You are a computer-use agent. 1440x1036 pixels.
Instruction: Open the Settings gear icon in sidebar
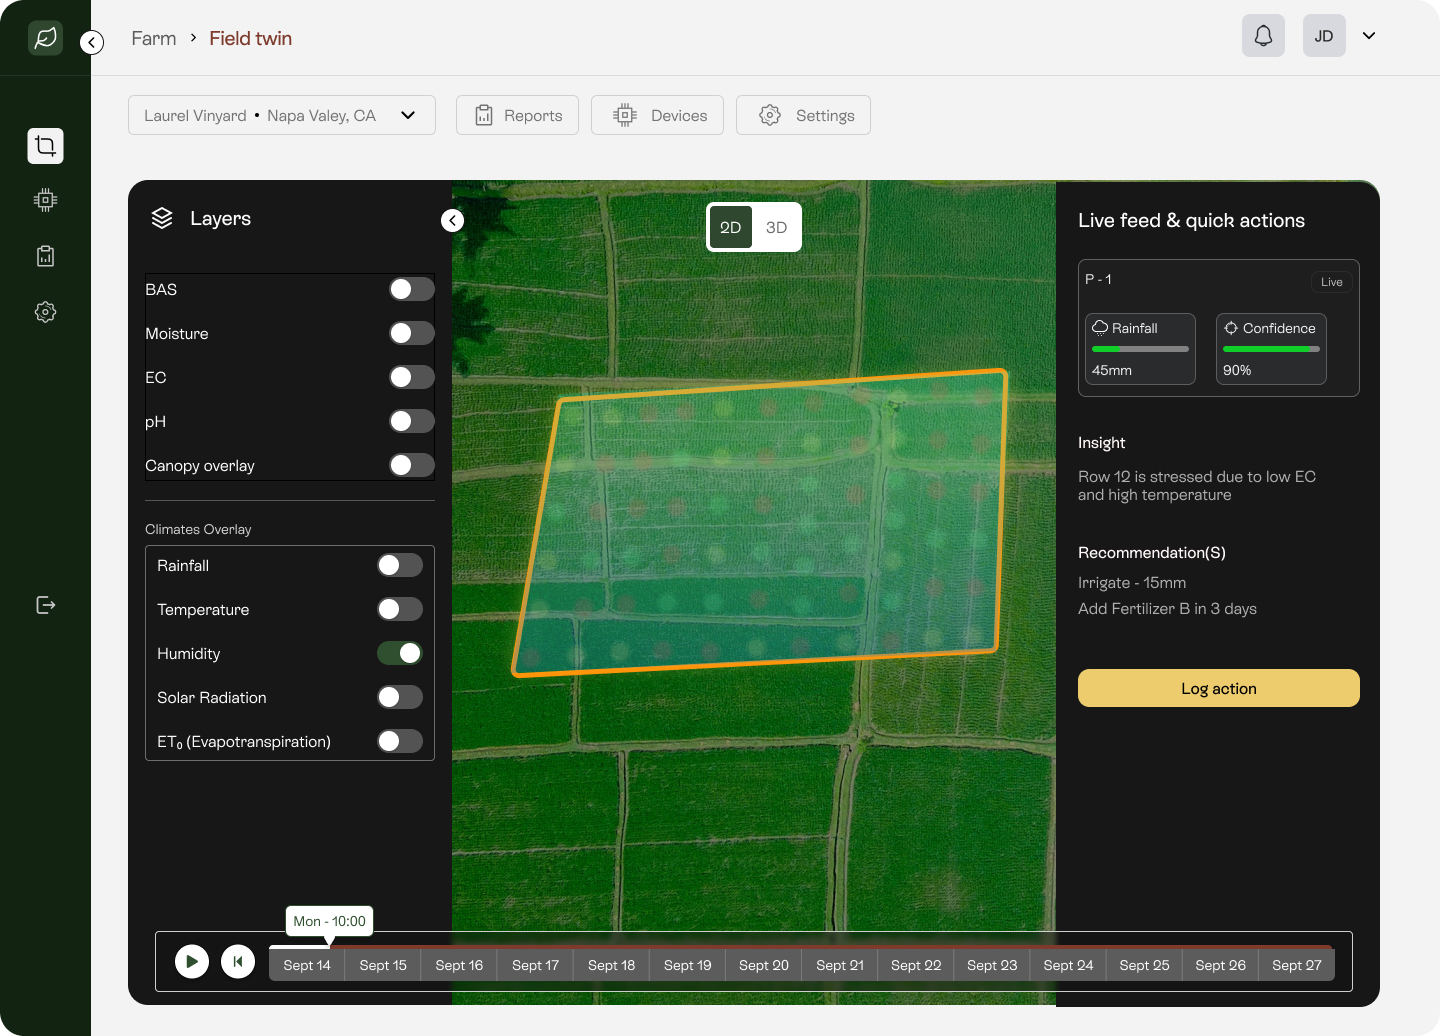(x=45, y=312)
